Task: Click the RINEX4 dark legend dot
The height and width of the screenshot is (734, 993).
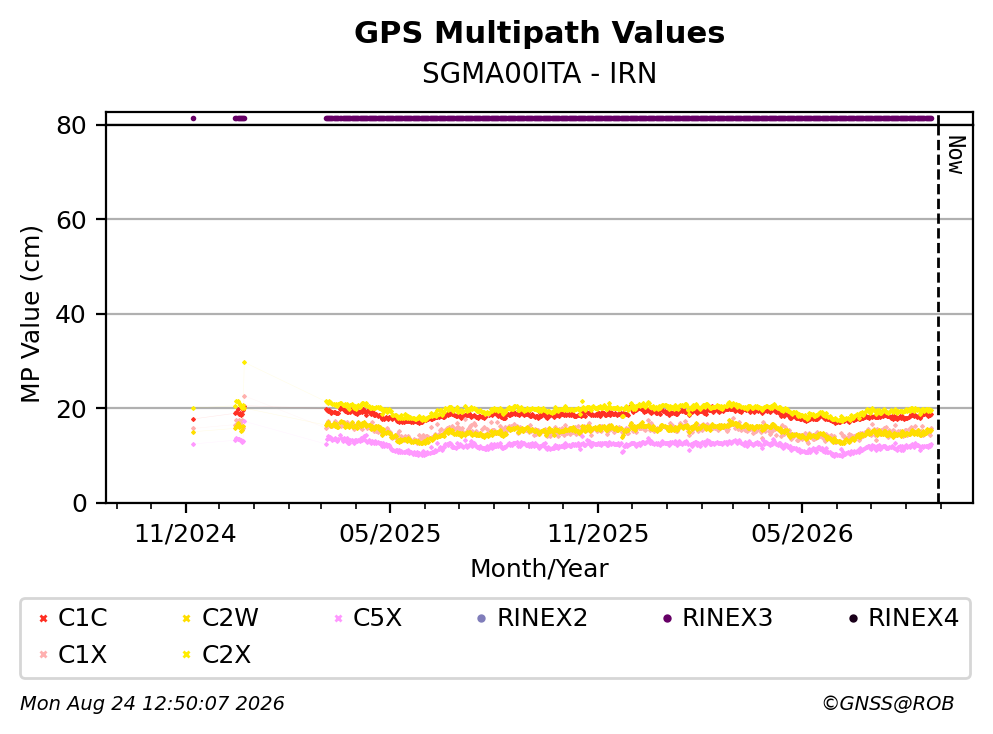Action: pyautogui.click(x=853, y=618)
